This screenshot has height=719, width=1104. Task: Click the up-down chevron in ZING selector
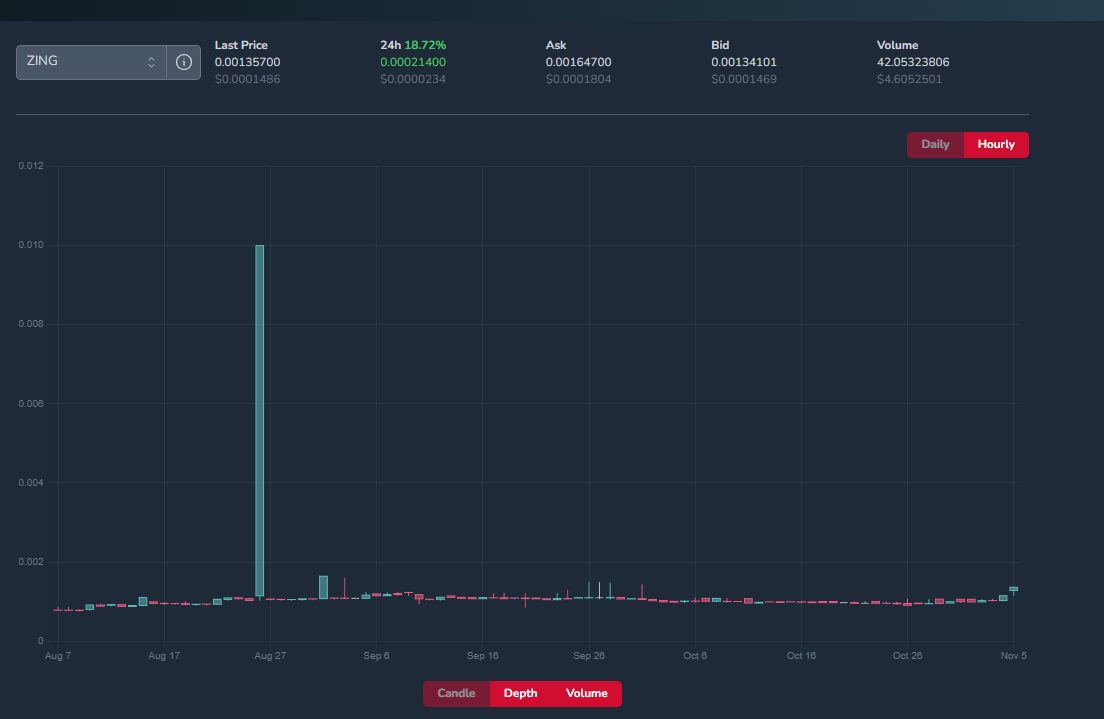pyautogui.click(x=151, y=62)
